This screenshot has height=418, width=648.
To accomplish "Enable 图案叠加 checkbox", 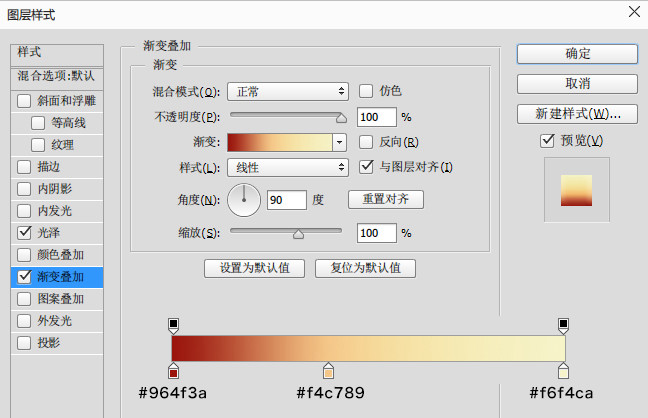I will tap(24, 299).
